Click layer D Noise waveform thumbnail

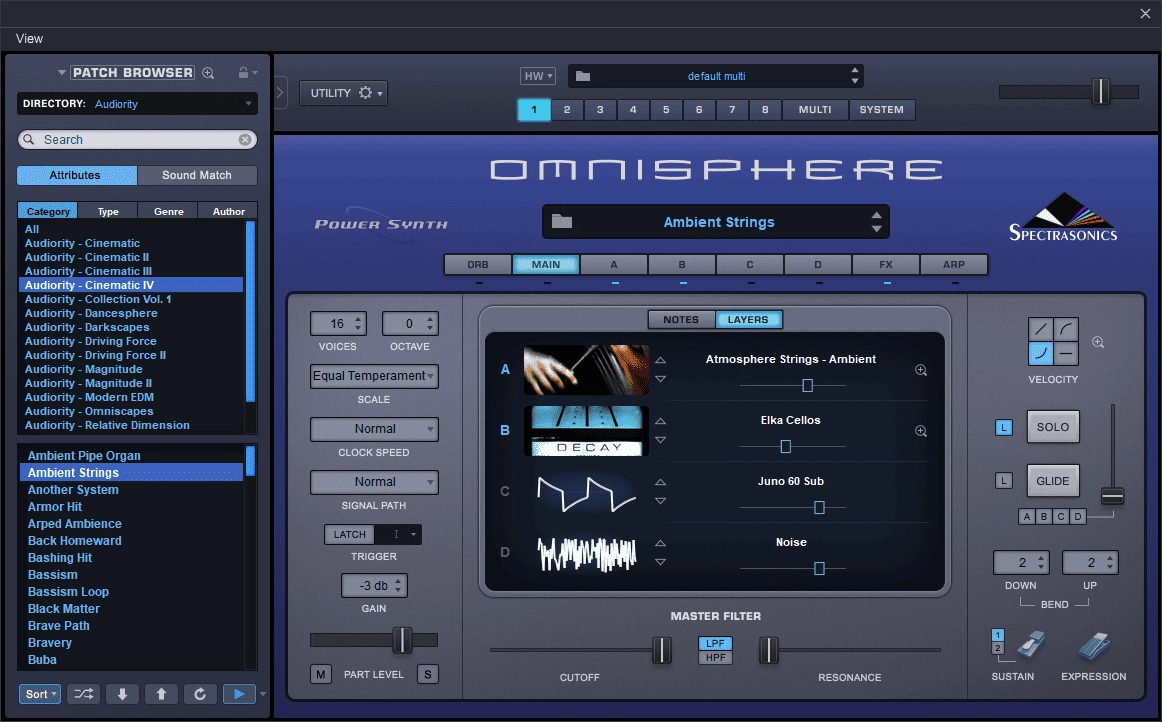[x=586, y=553]
